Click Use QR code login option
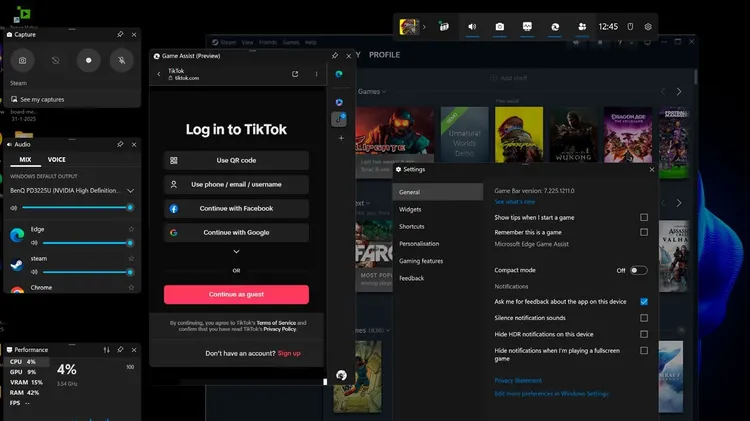 [x=236, y=160]
